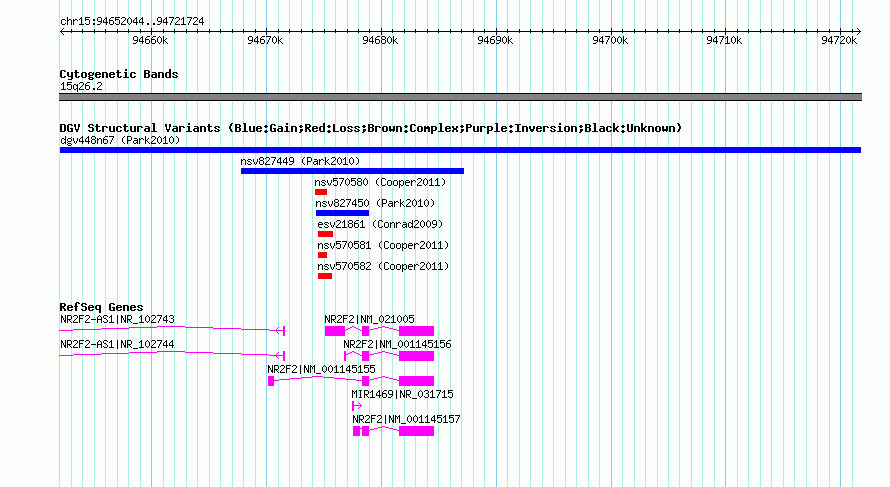
Task: Open the nsv570580 (Cooper2011) variant label
Action: (x=380, y=182)
